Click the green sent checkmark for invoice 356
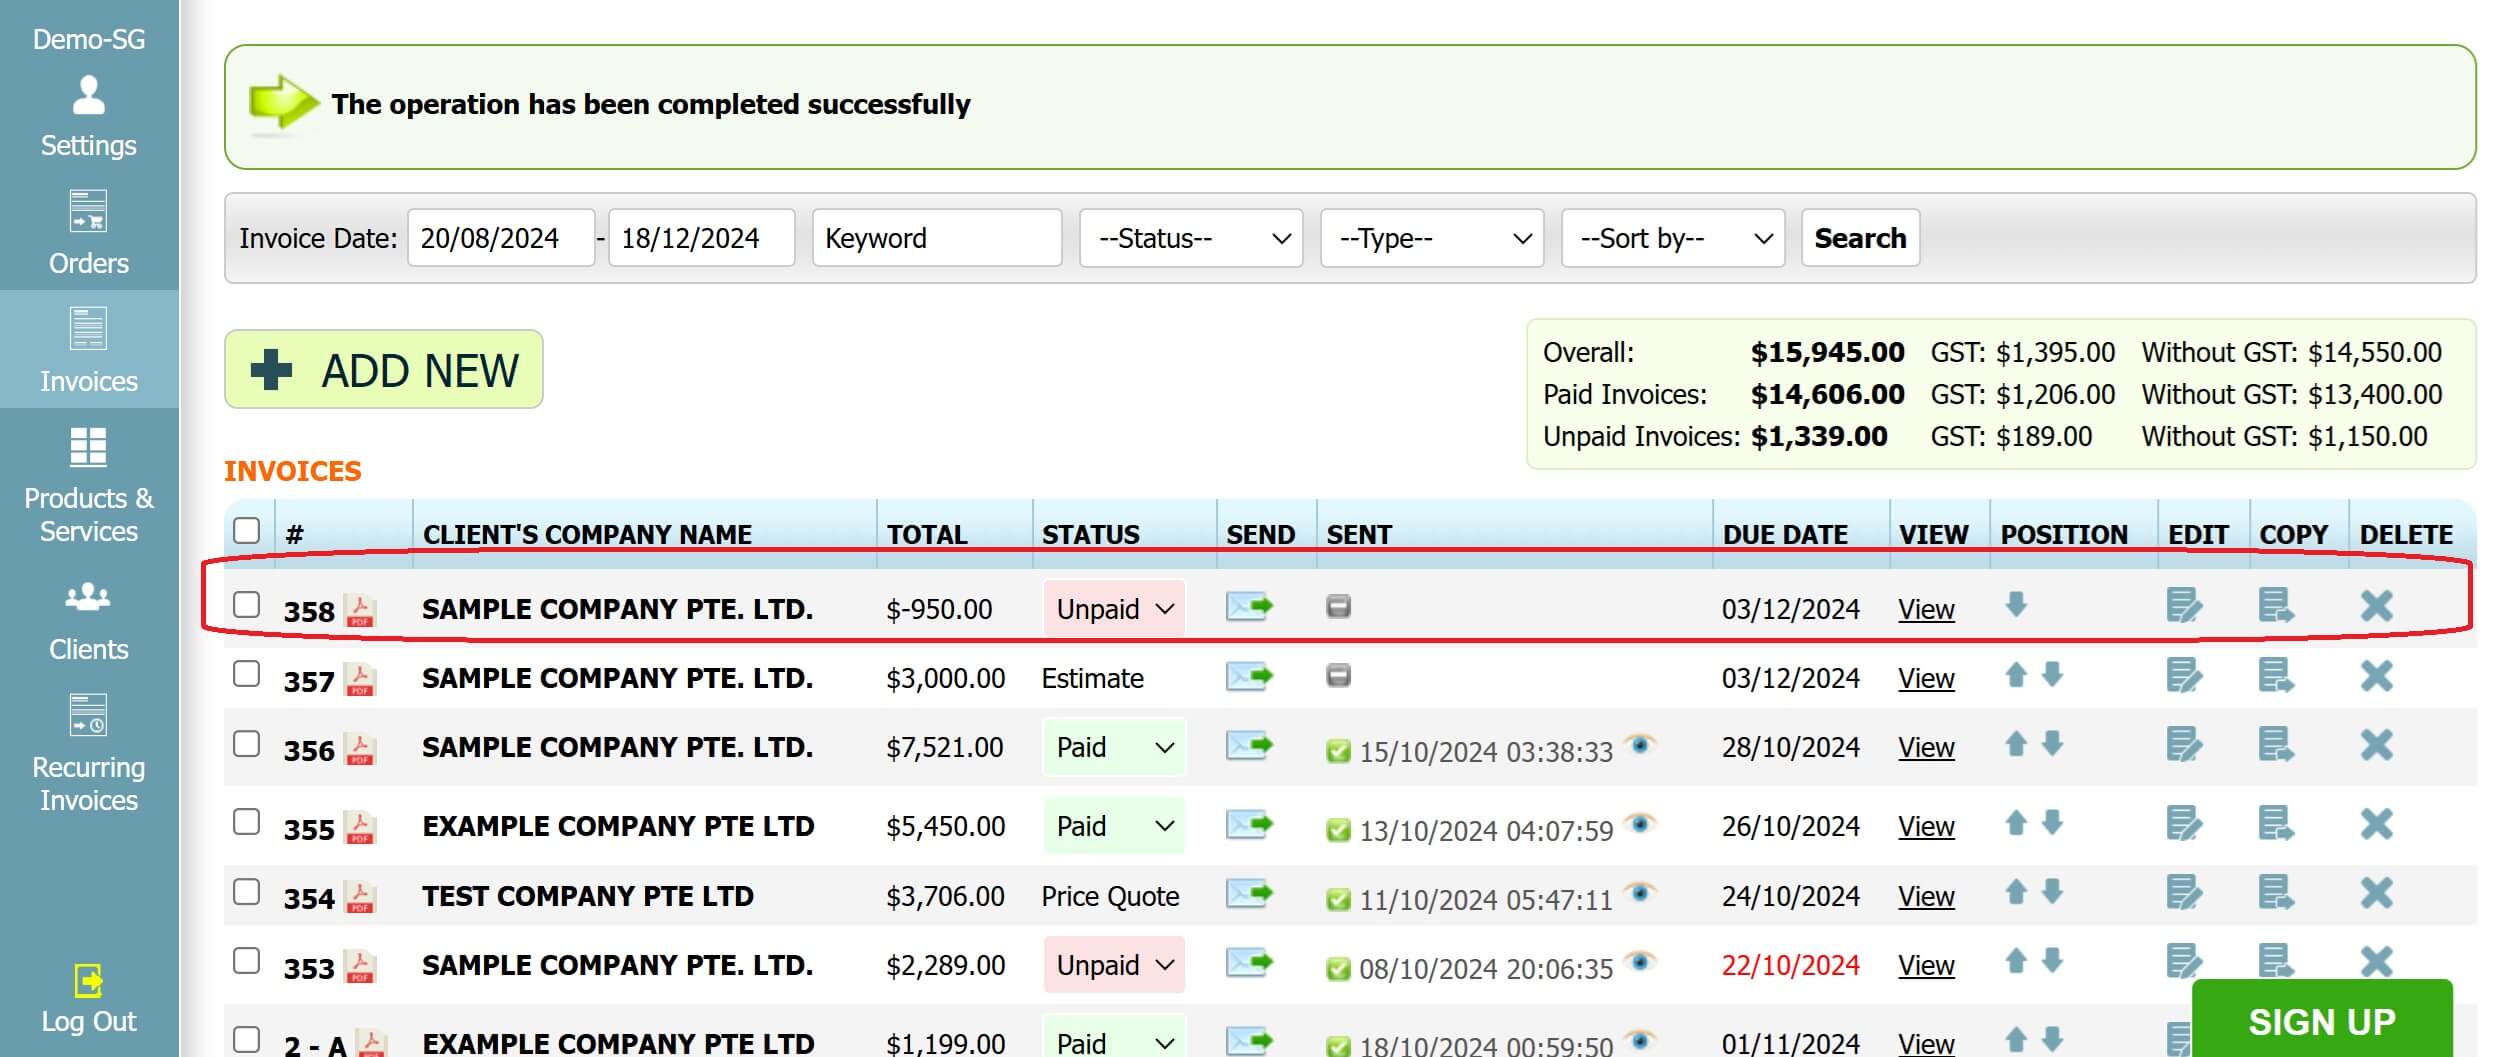This screenshot has height=1057, width=2515. [x=1338, y=751]
